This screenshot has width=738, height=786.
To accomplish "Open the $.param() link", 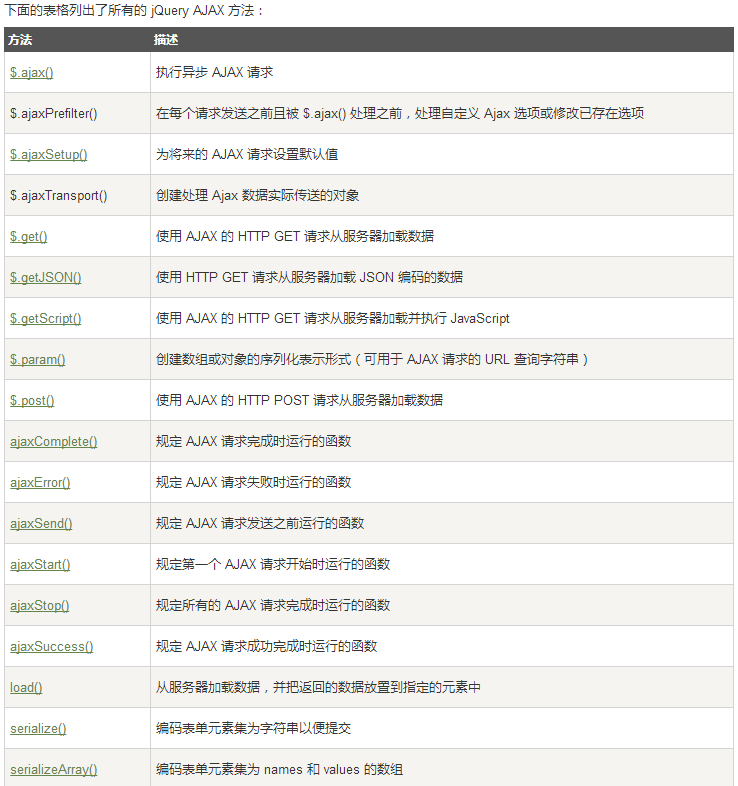I will [38, 360].
